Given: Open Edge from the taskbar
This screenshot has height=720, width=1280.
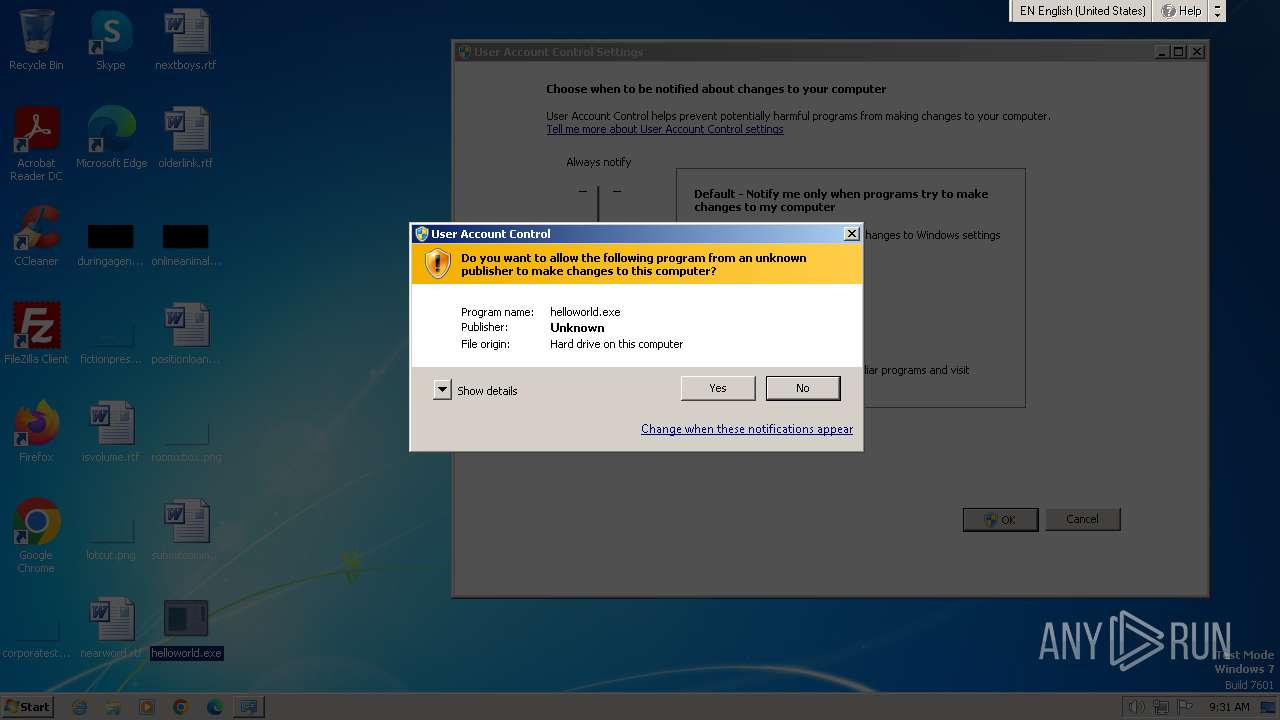Looking at the screenshot, I should [214, 707].
